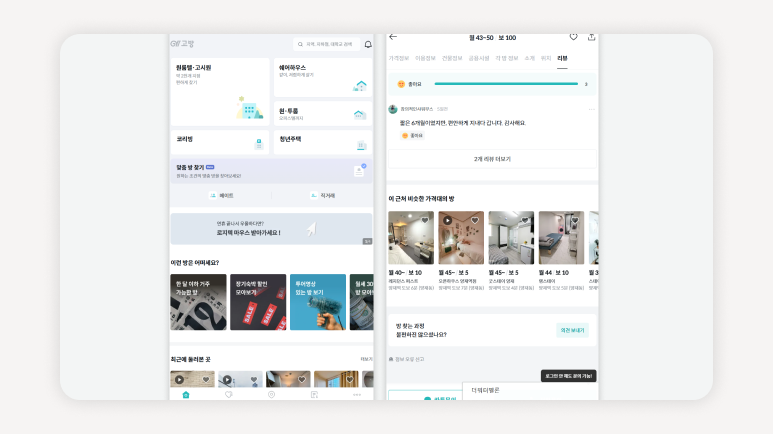Click 더보기 next to 최근에 둘러본 곳
The width and height of the screenshot is (773, 434).
point(366,360)
